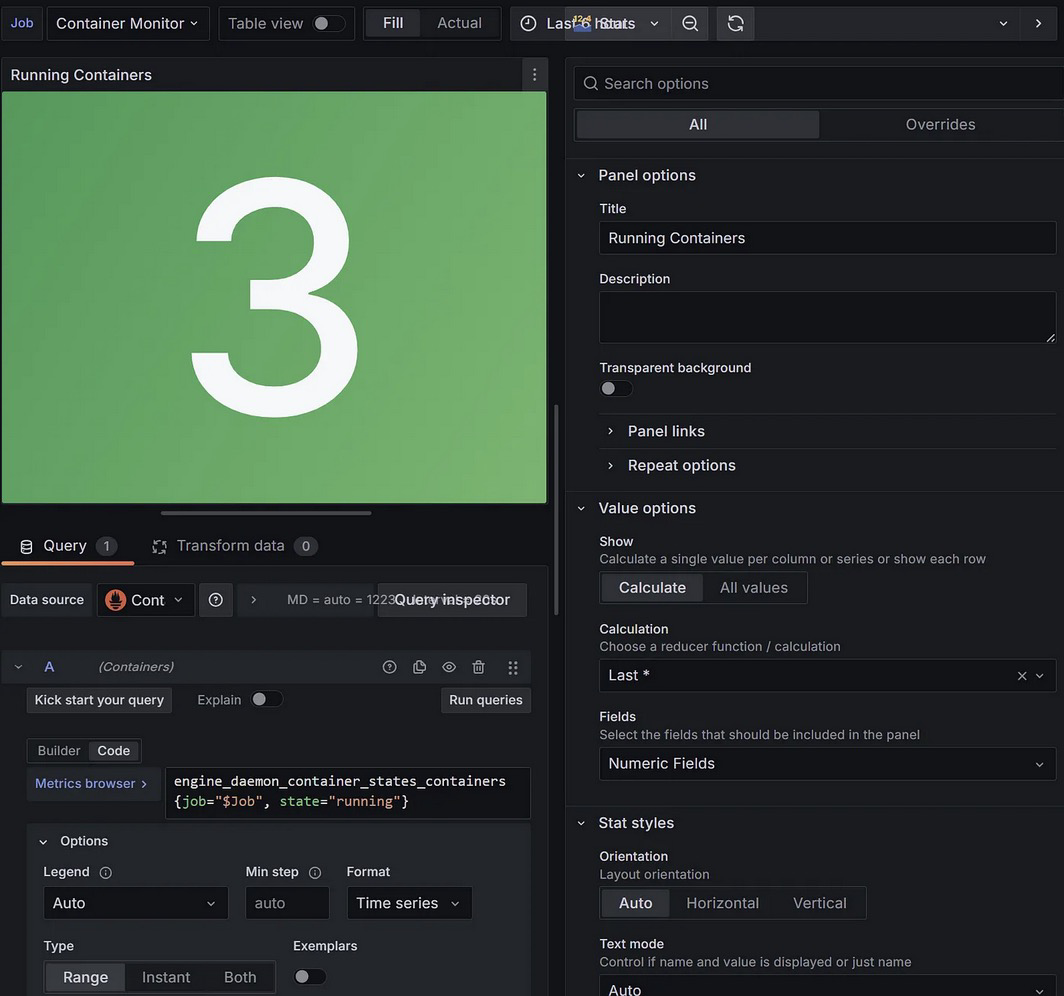Click the Min step auto field
1064x996 pixels.
[x=287, y=903]
